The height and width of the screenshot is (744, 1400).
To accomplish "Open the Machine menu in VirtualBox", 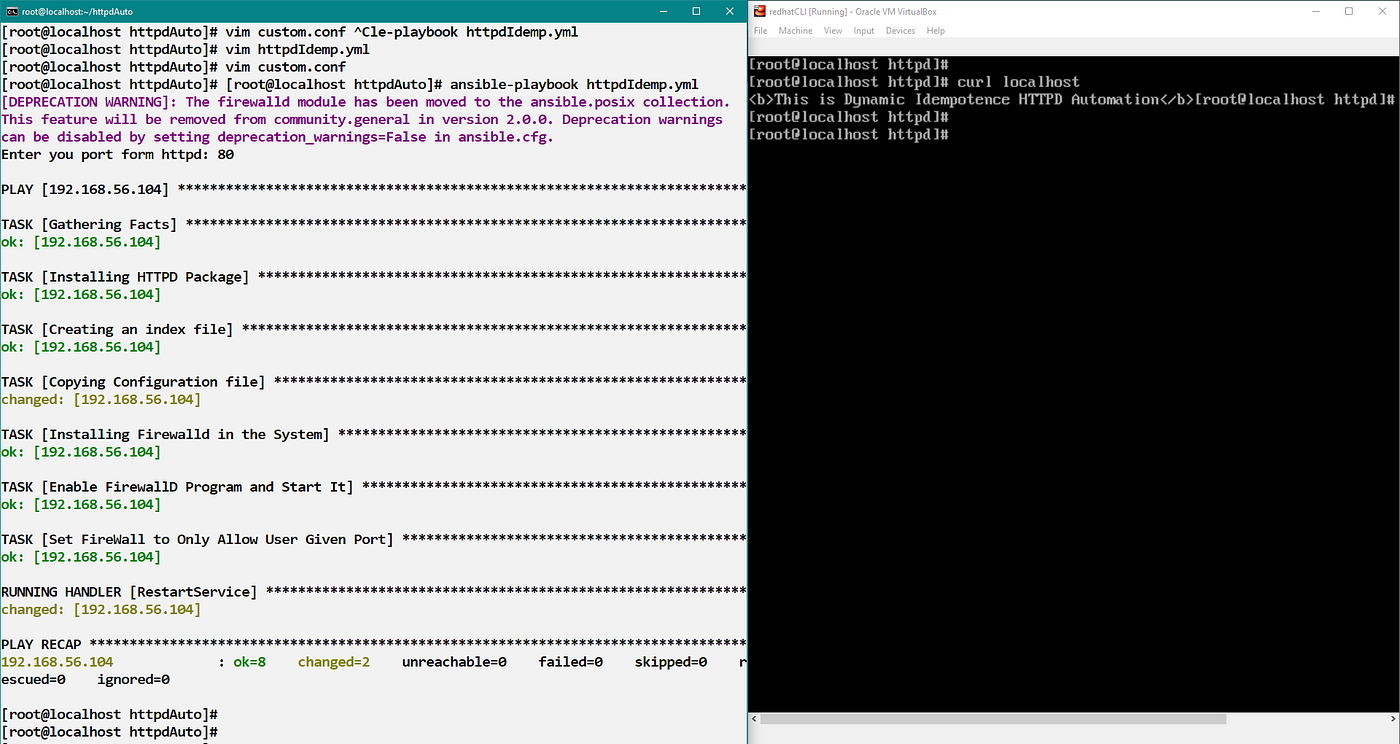I will (x=796, y=31).
